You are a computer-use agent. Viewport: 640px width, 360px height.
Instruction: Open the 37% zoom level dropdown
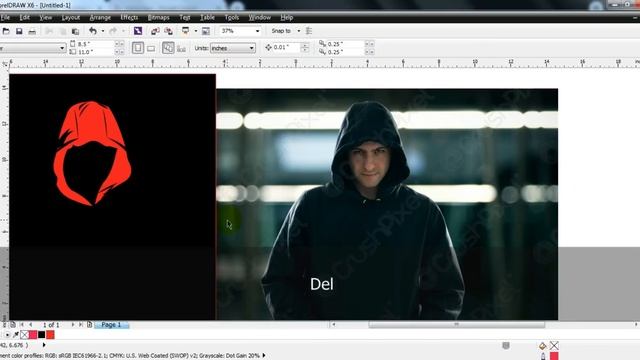pyautogui.click(x=258, y=31)
